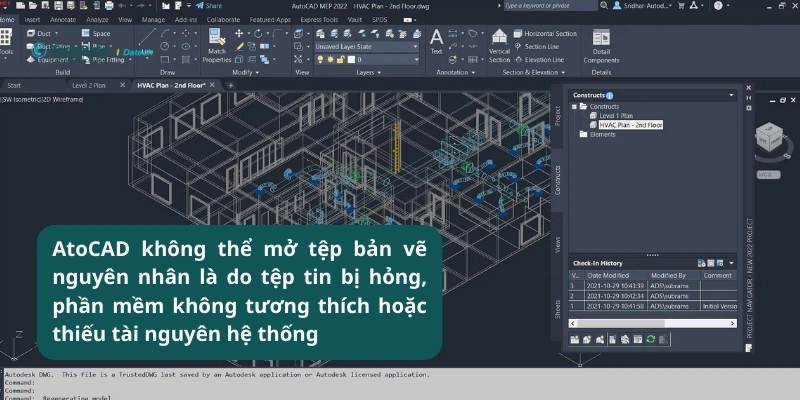800x400 pixels.
Task: Click the help question mark icon
Action: point(718,6)
